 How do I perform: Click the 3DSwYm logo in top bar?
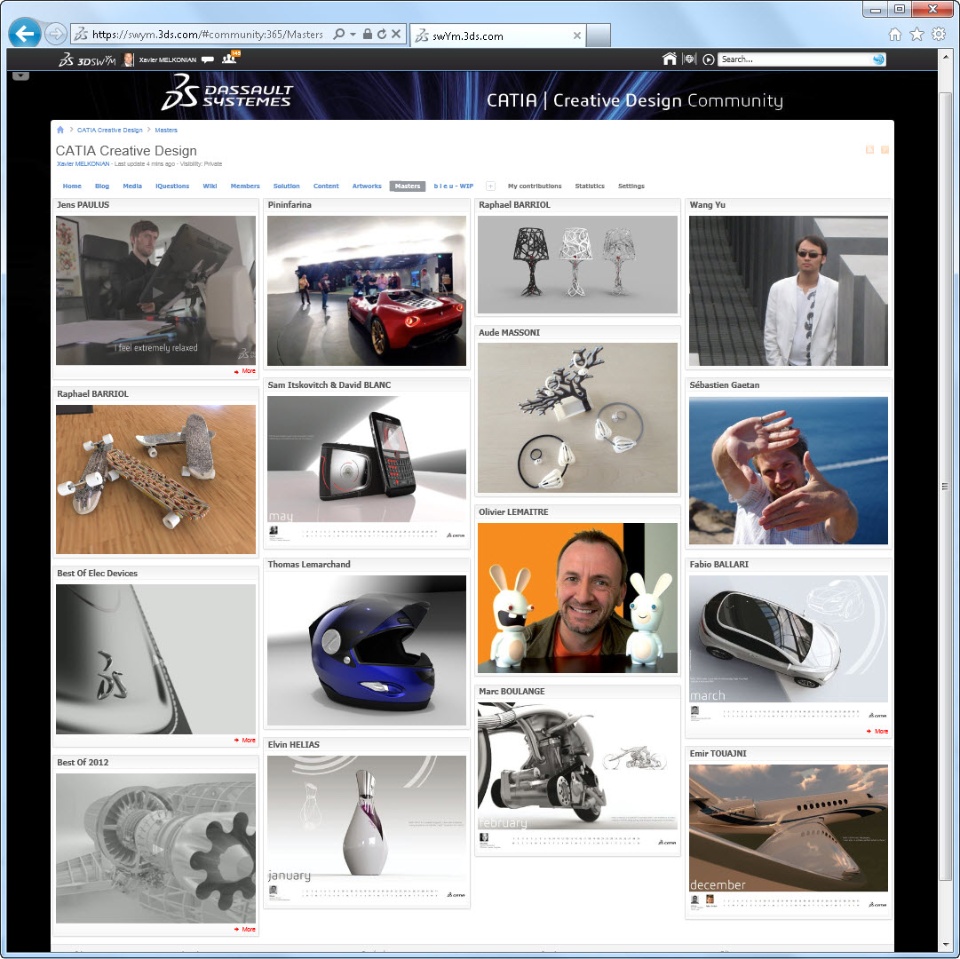(x=87, y=60)
